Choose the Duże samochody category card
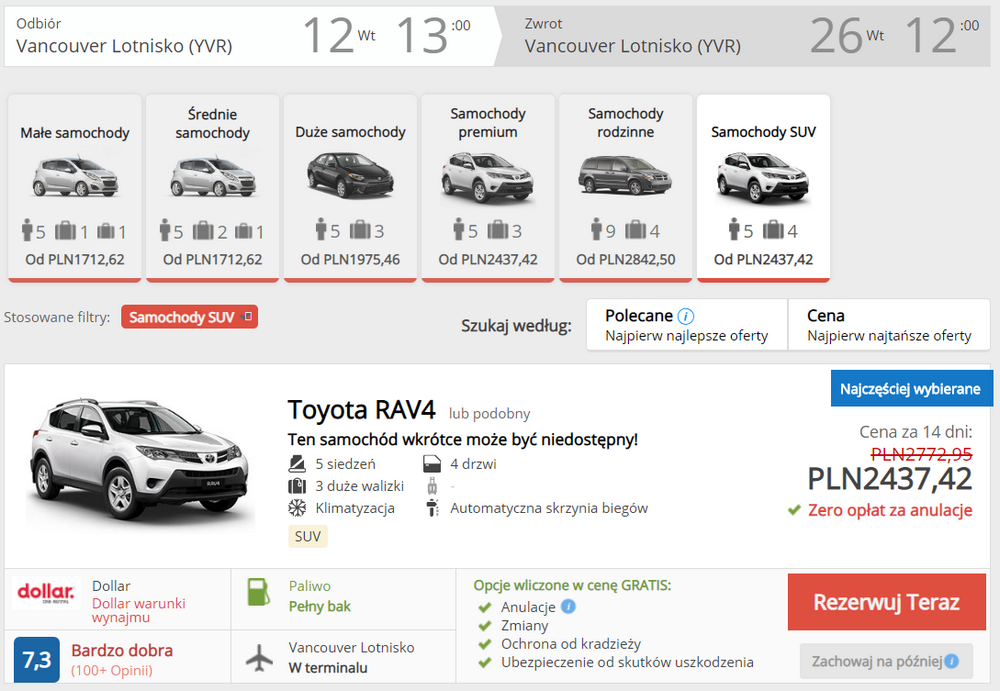Viewport: 1000px width, 691px height. (x=350, y=188)
